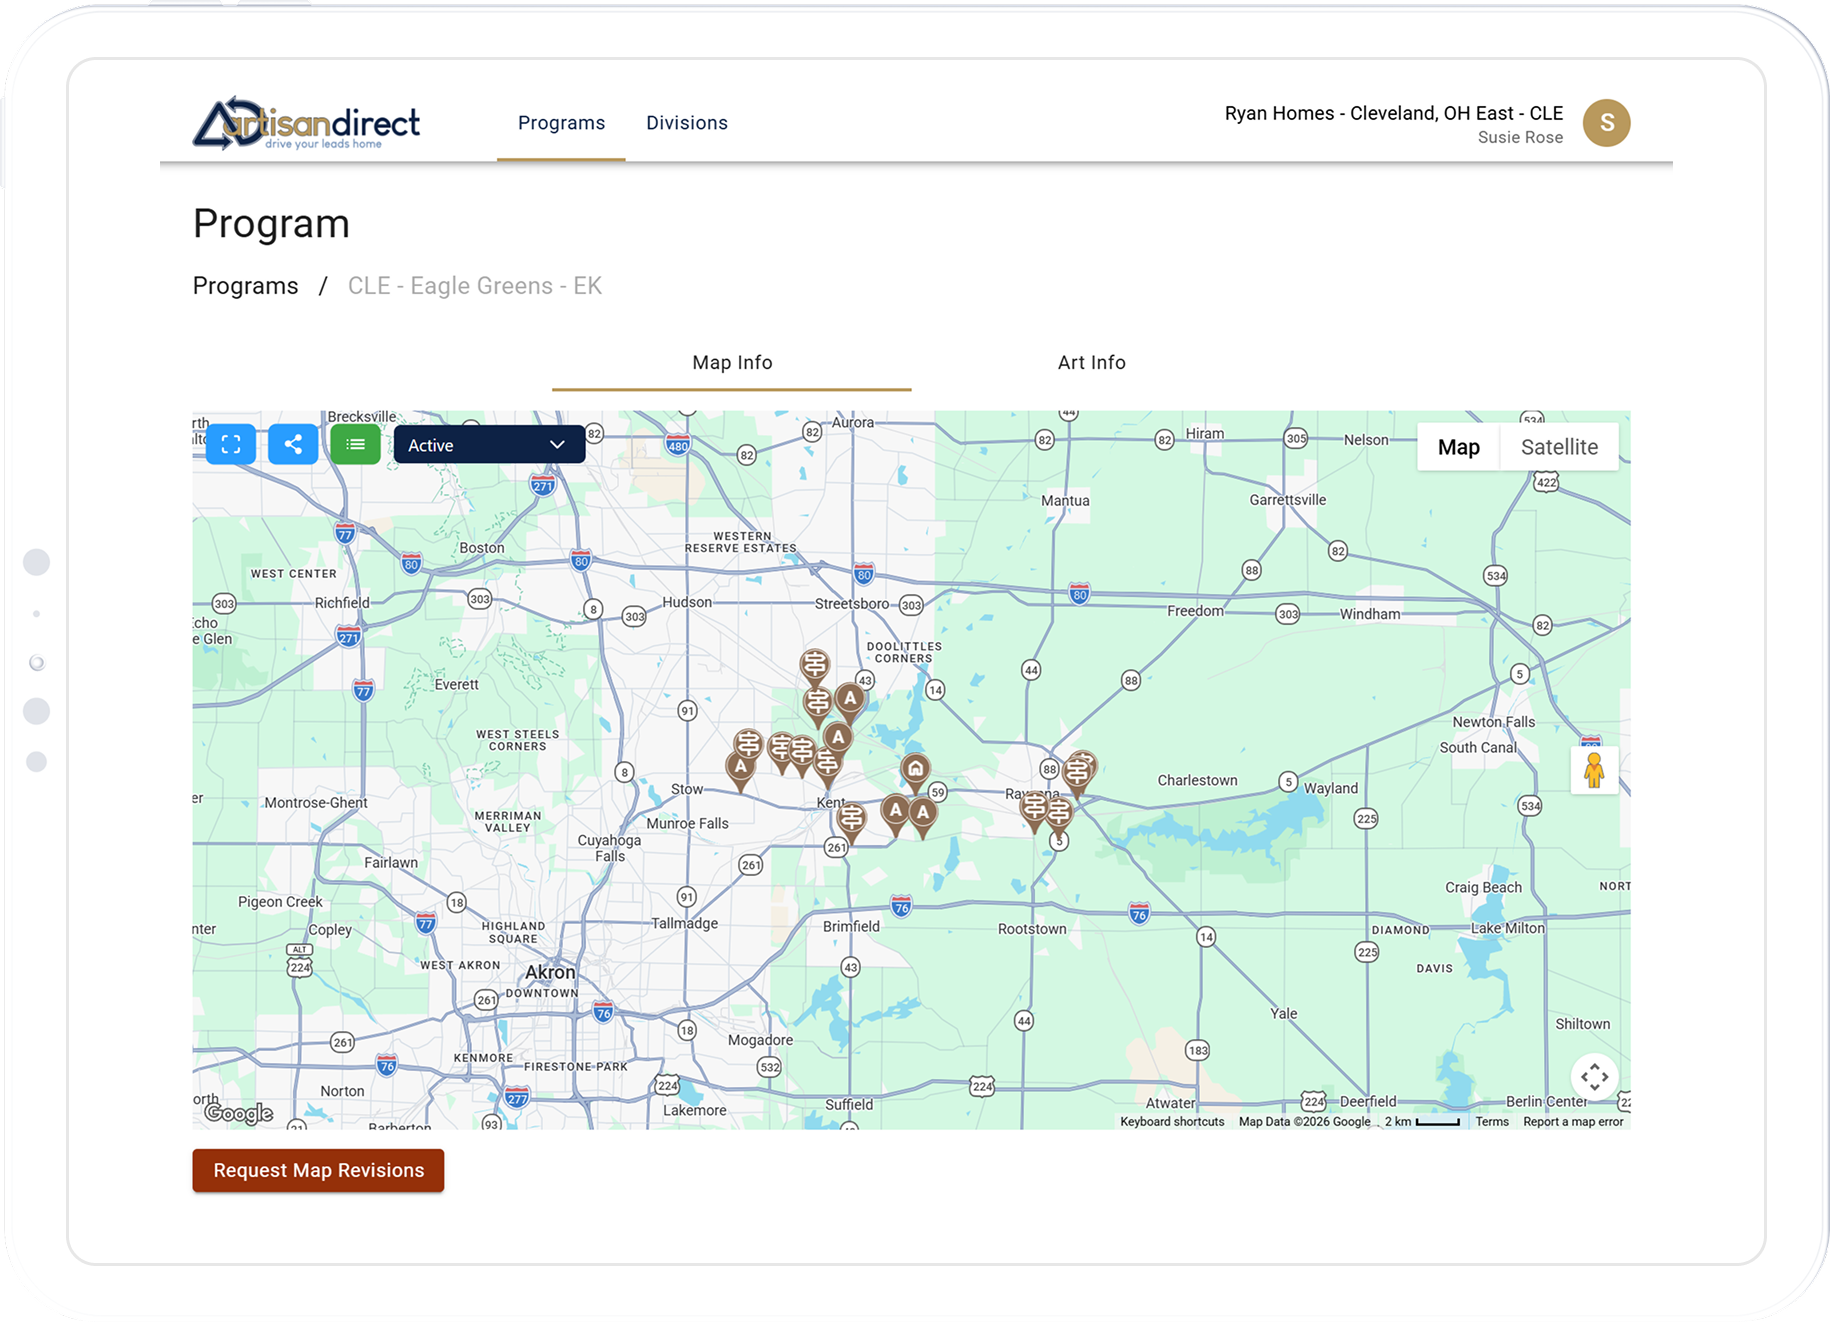Click the pan control in map corner

pyautogui.click(x=1595, y=1077)
